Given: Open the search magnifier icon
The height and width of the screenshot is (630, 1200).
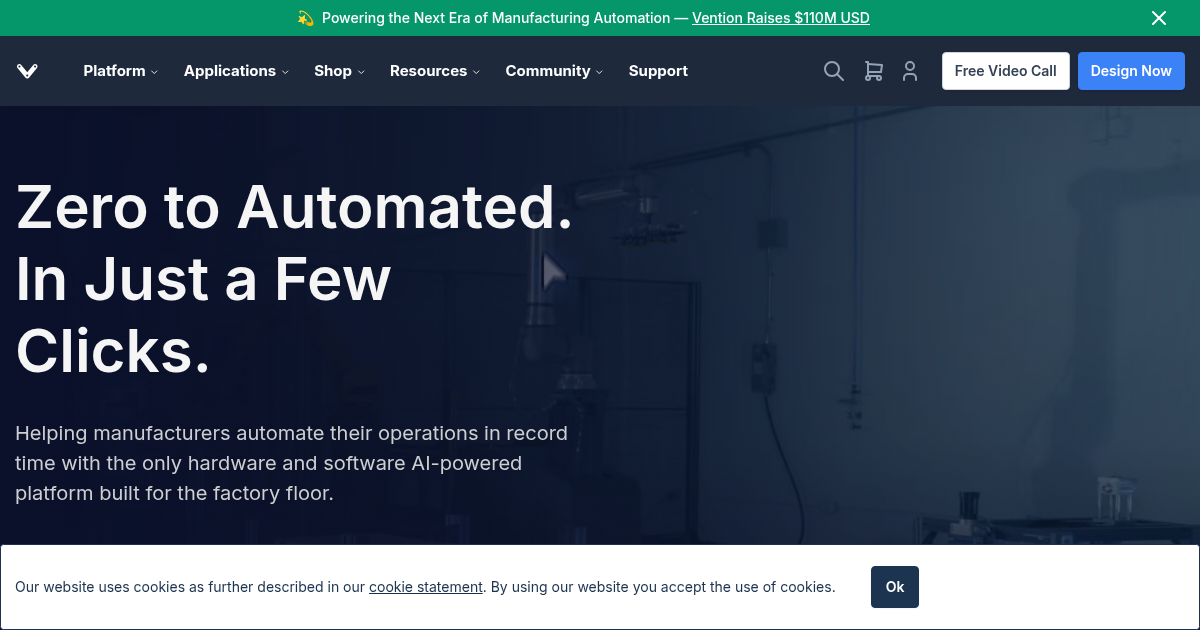Looking at the screenshot, I should 834,71.
